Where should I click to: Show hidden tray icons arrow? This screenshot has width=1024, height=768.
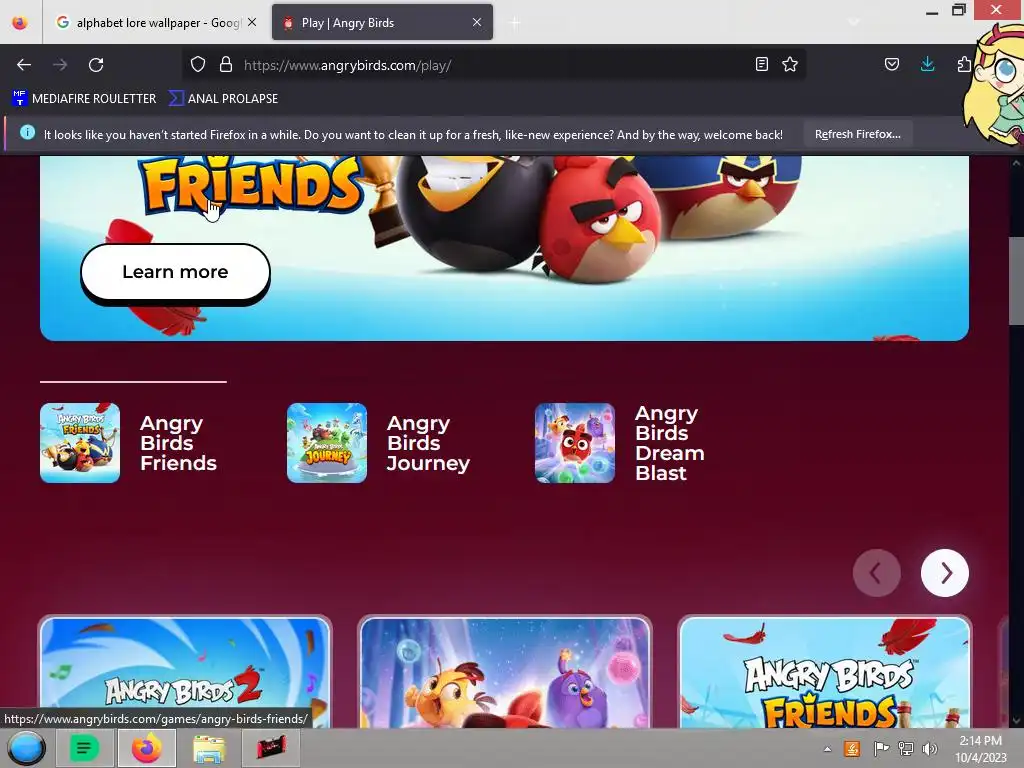click(827, 749)
